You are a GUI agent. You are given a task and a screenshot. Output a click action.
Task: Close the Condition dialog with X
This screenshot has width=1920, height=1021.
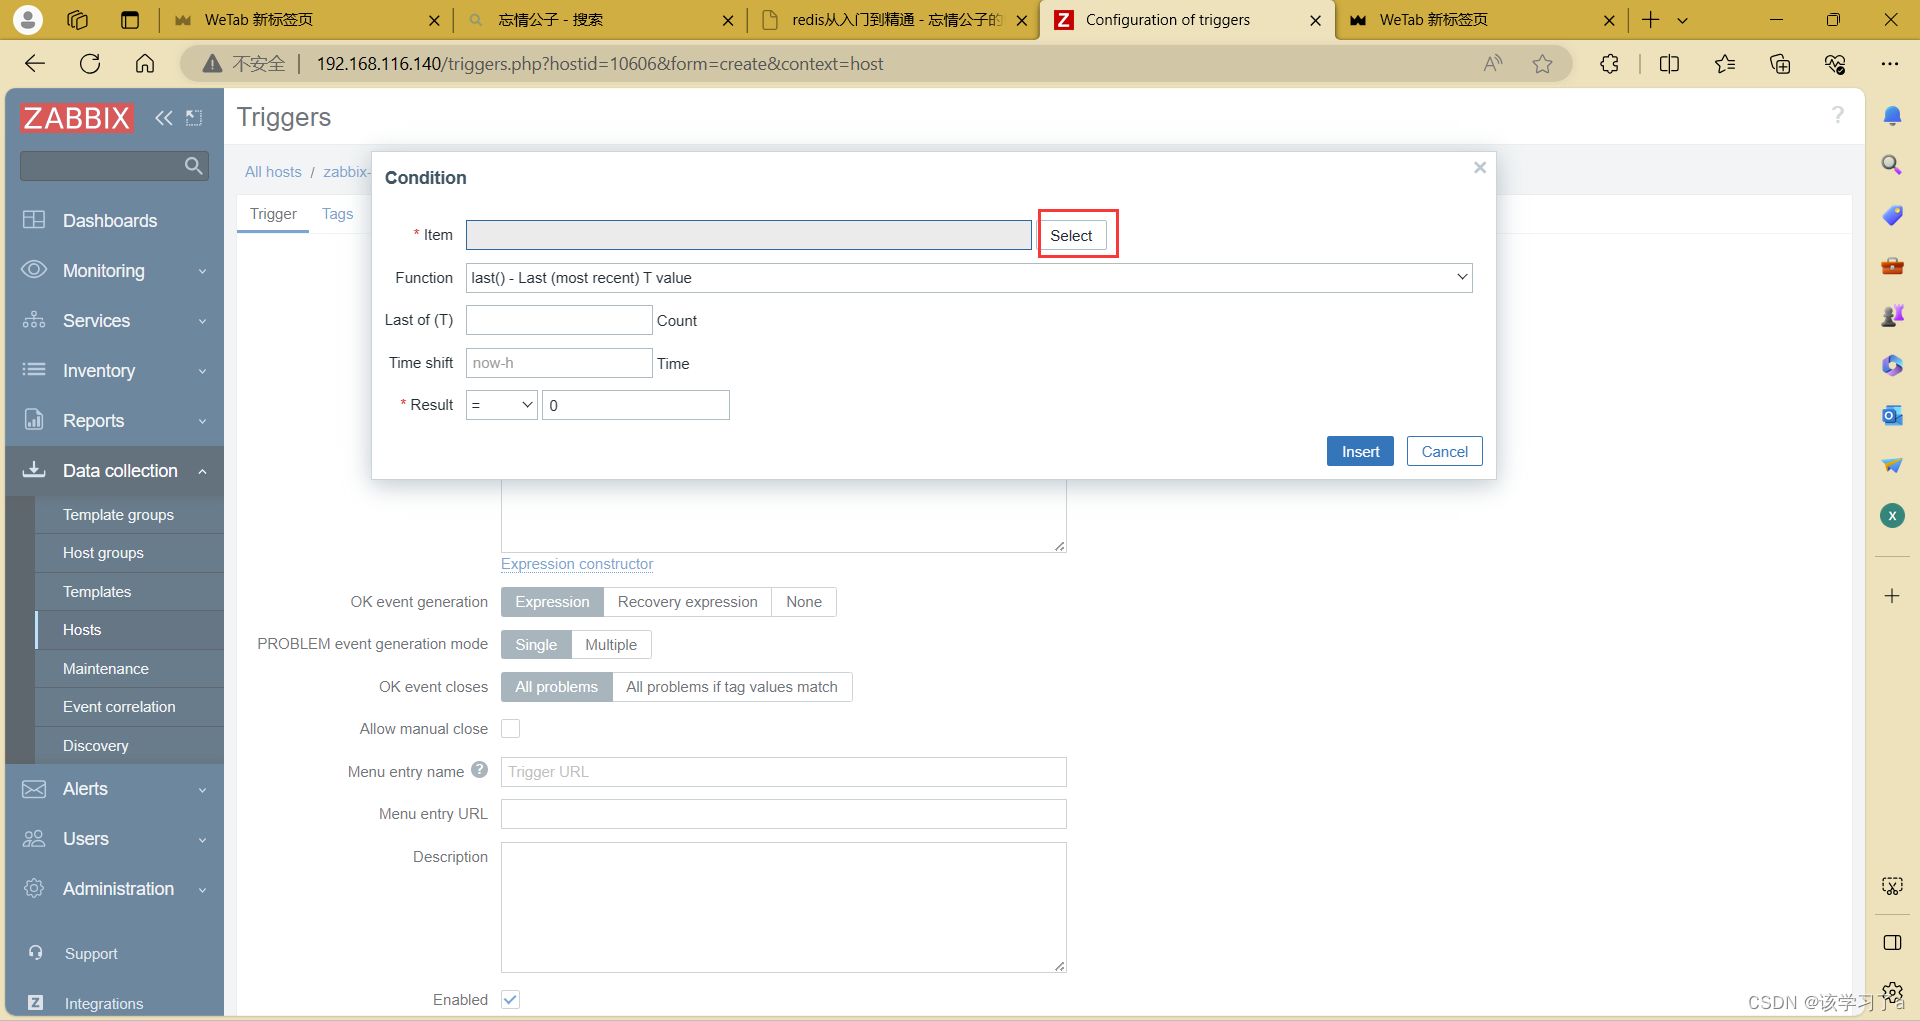click(1480, 168)
